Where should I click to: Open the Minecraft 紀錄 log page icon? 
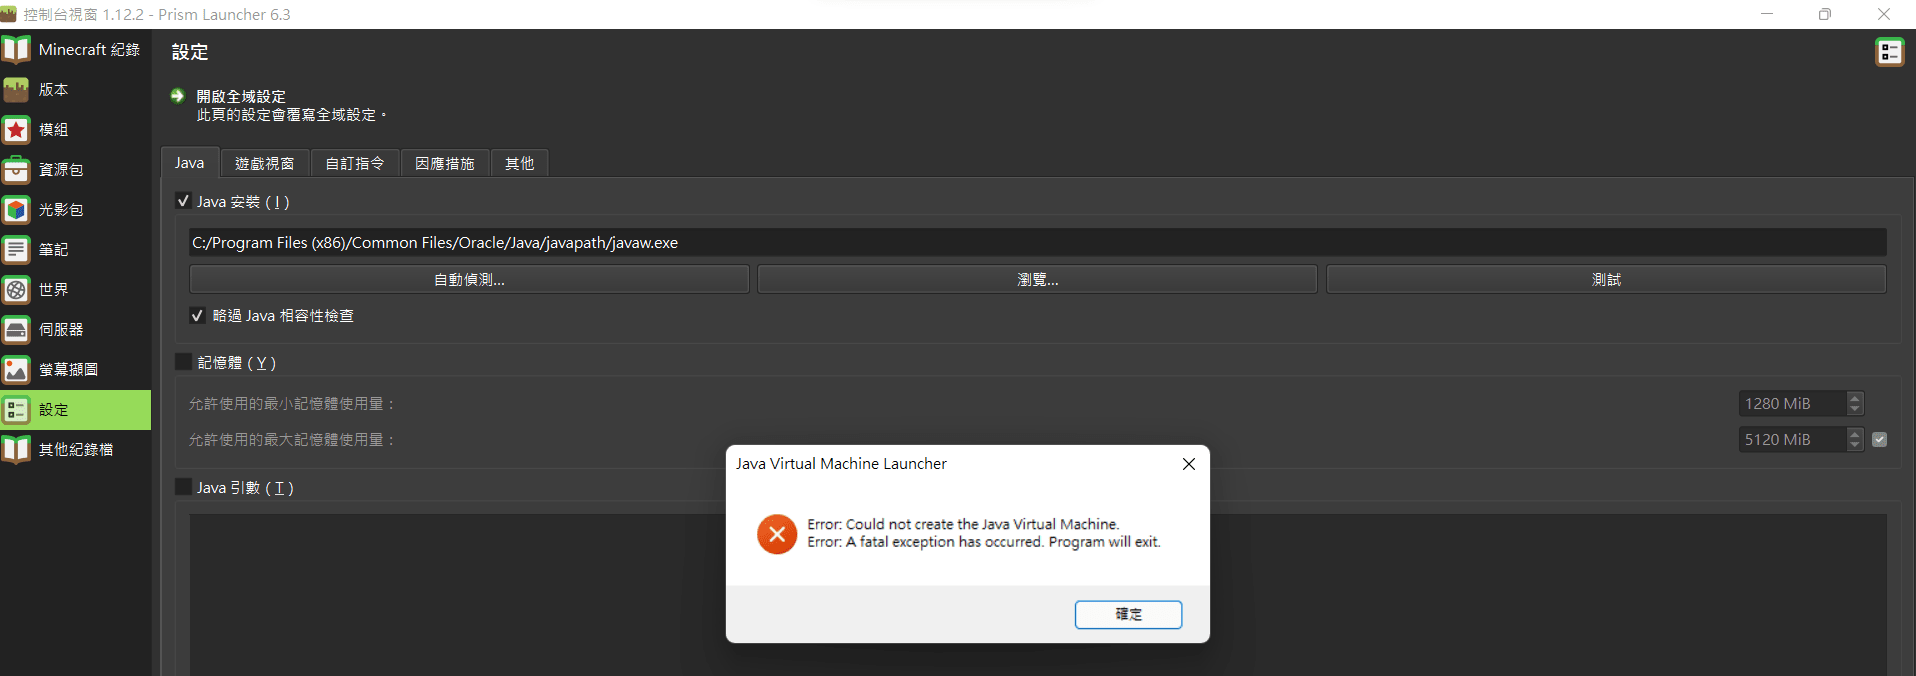[x=16, y=49]
